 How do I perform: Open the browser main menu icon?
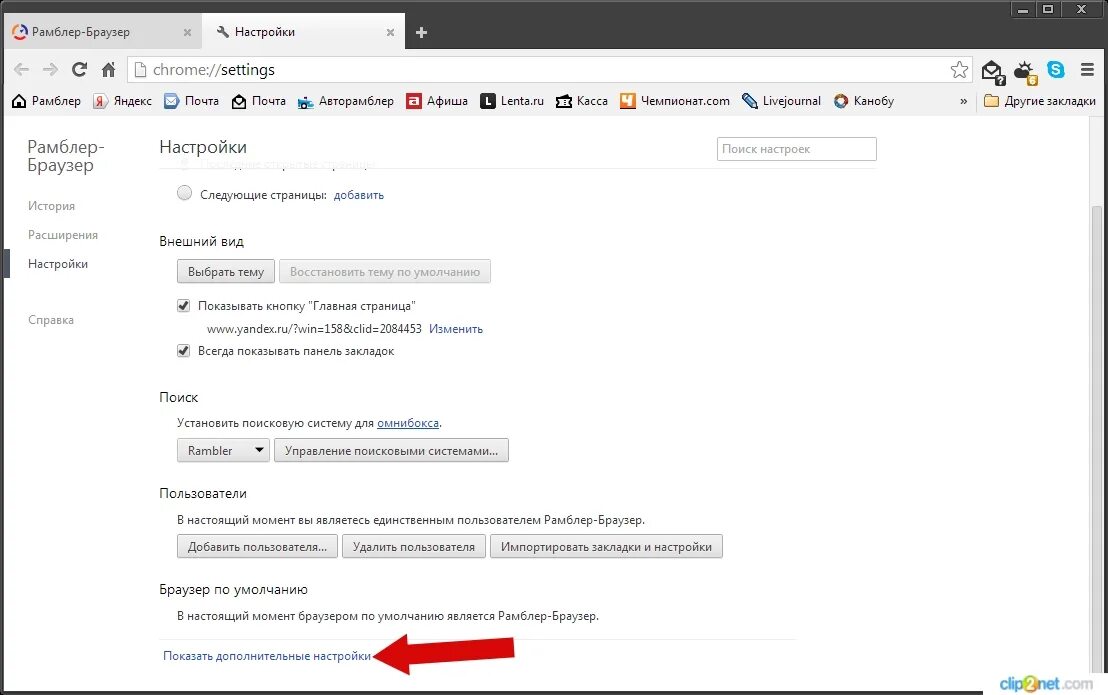[1088, 69]
